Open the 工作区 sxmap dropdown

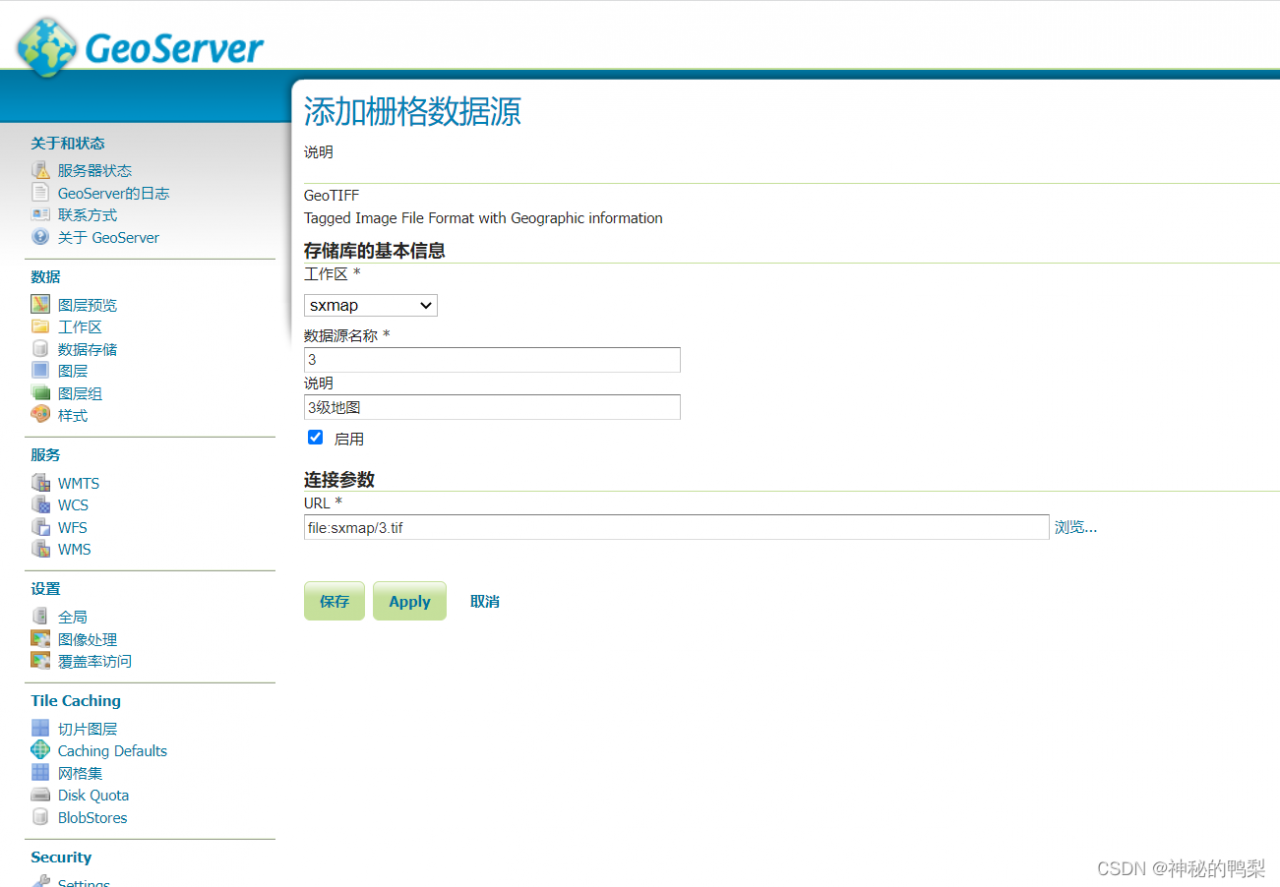point(371,305)
